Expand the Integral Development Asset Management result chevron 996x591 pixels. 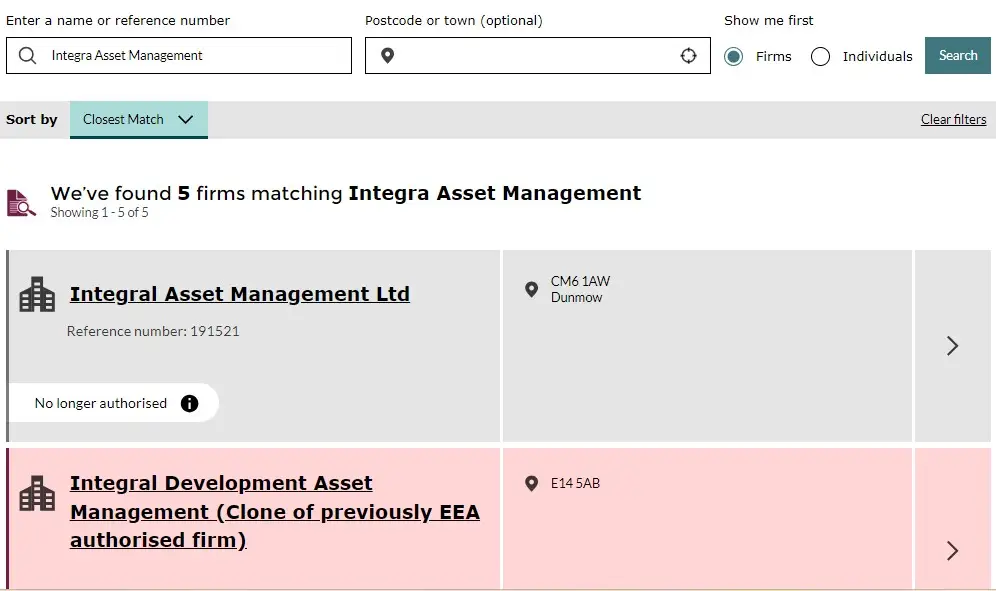(x=951, y=550)
